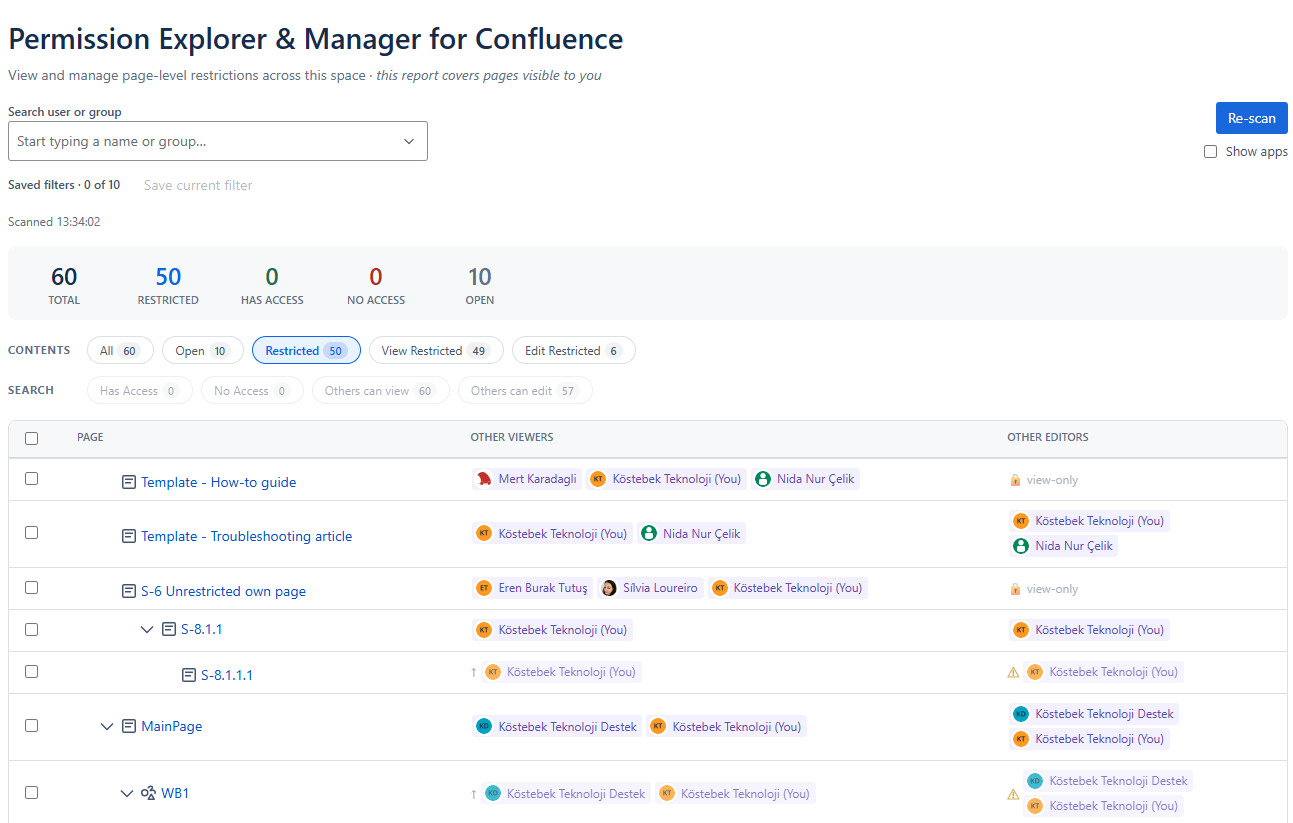Click Köstebek Teknoloji Destek avatar in WB1 viewers
1293x823 pixels.
pyautogui.click(x=492, y=793)
